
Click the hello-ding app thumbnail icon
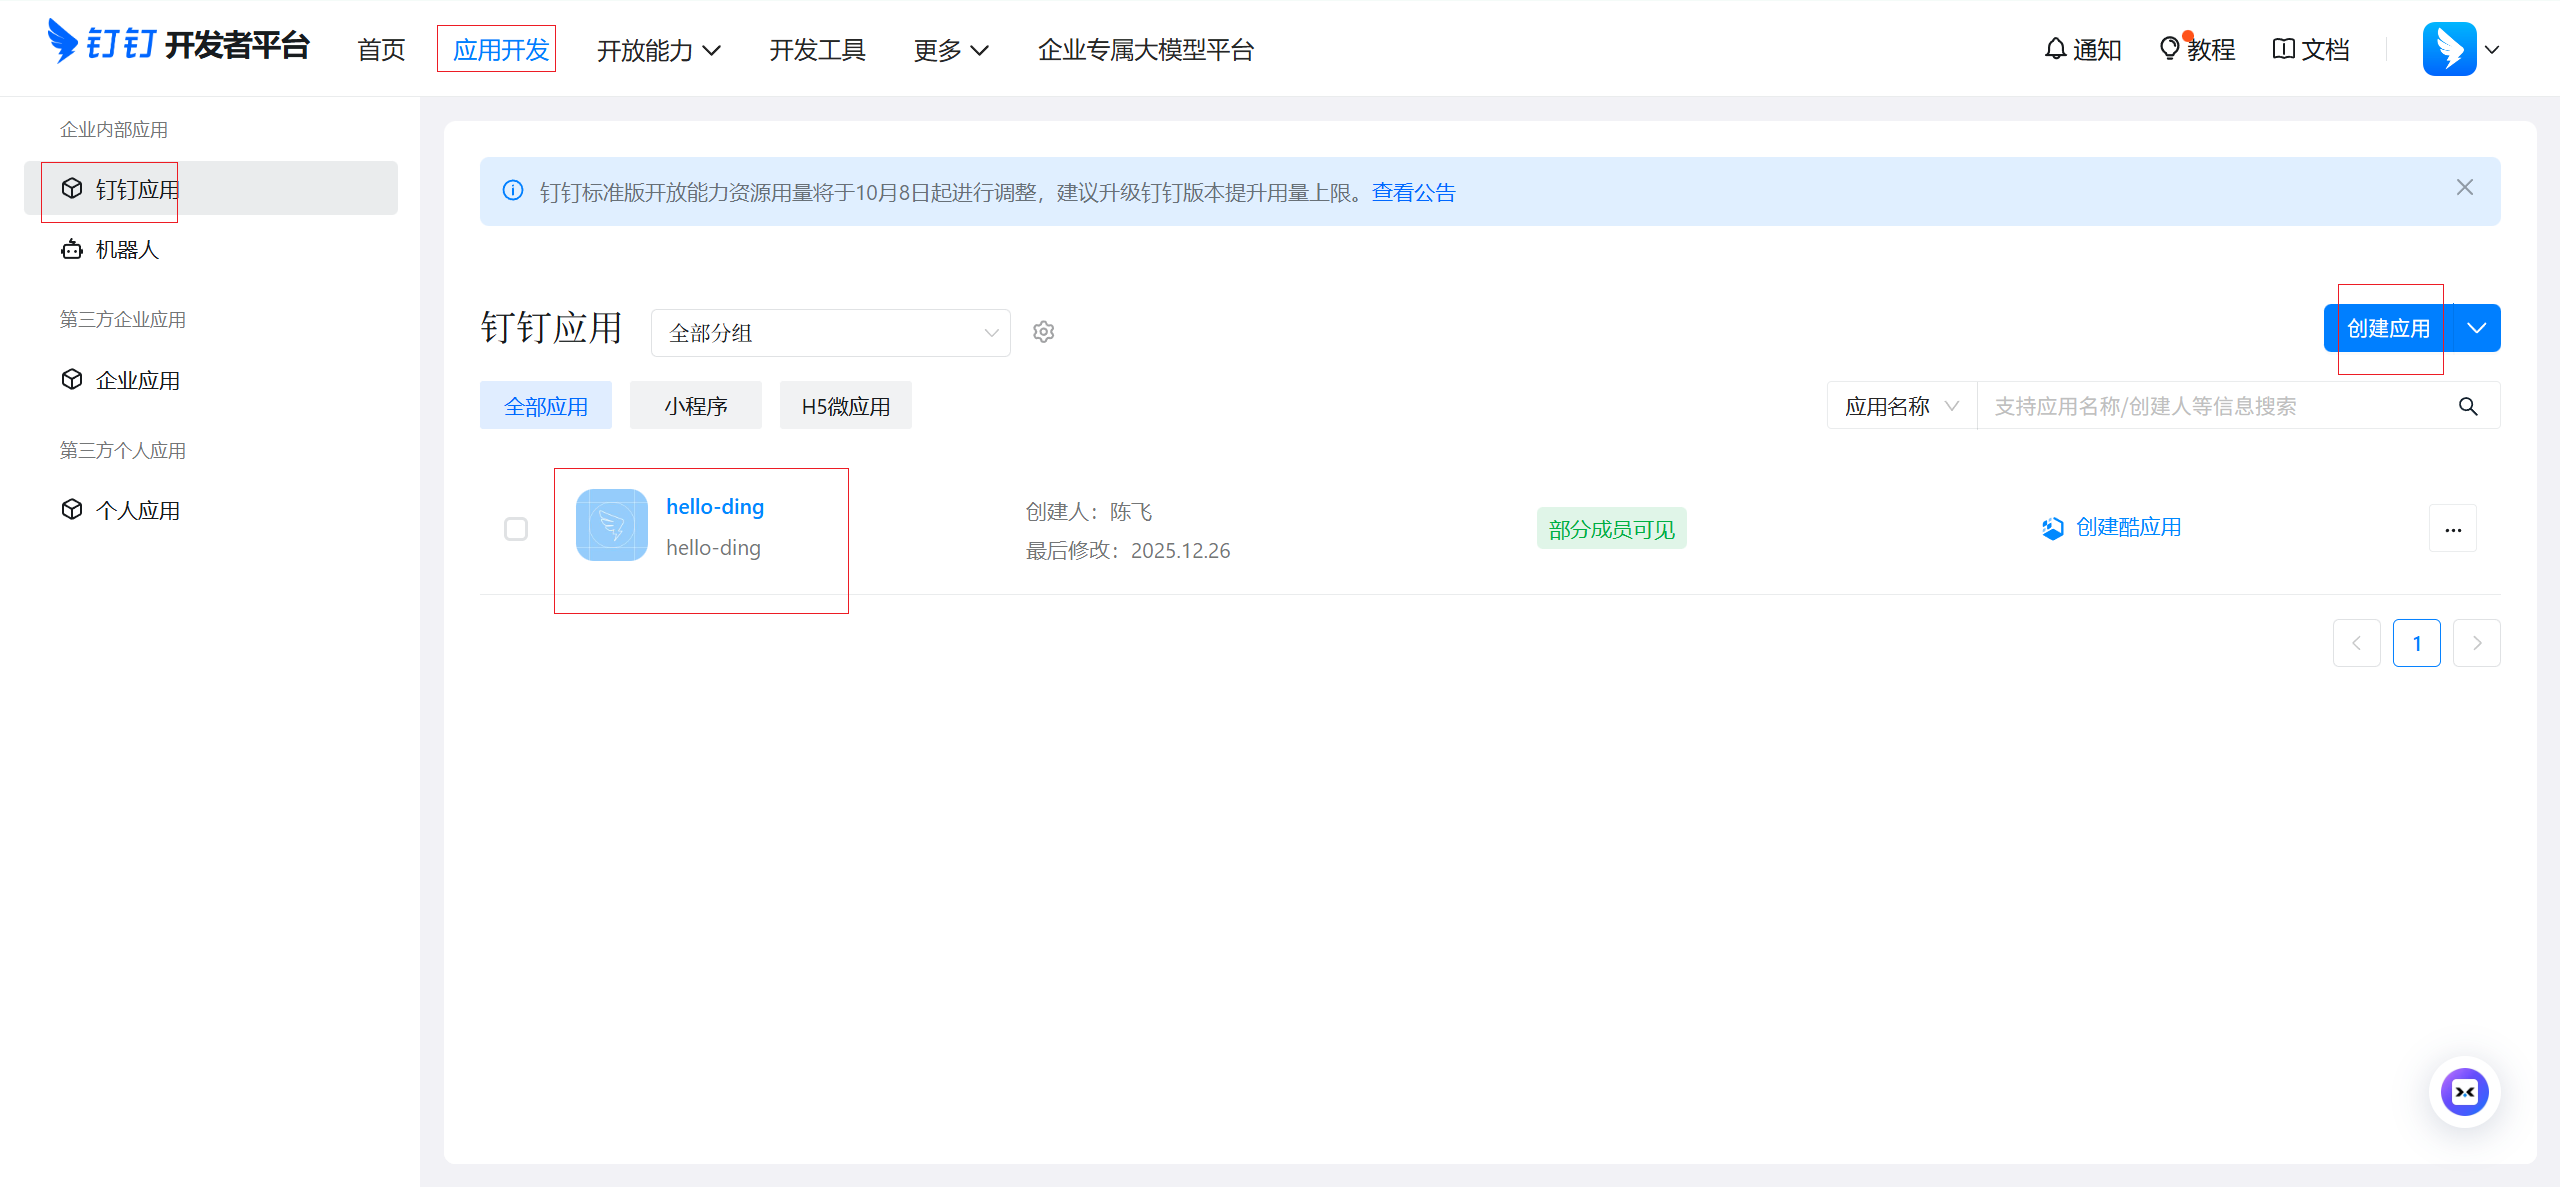click(x=612, y=525)
